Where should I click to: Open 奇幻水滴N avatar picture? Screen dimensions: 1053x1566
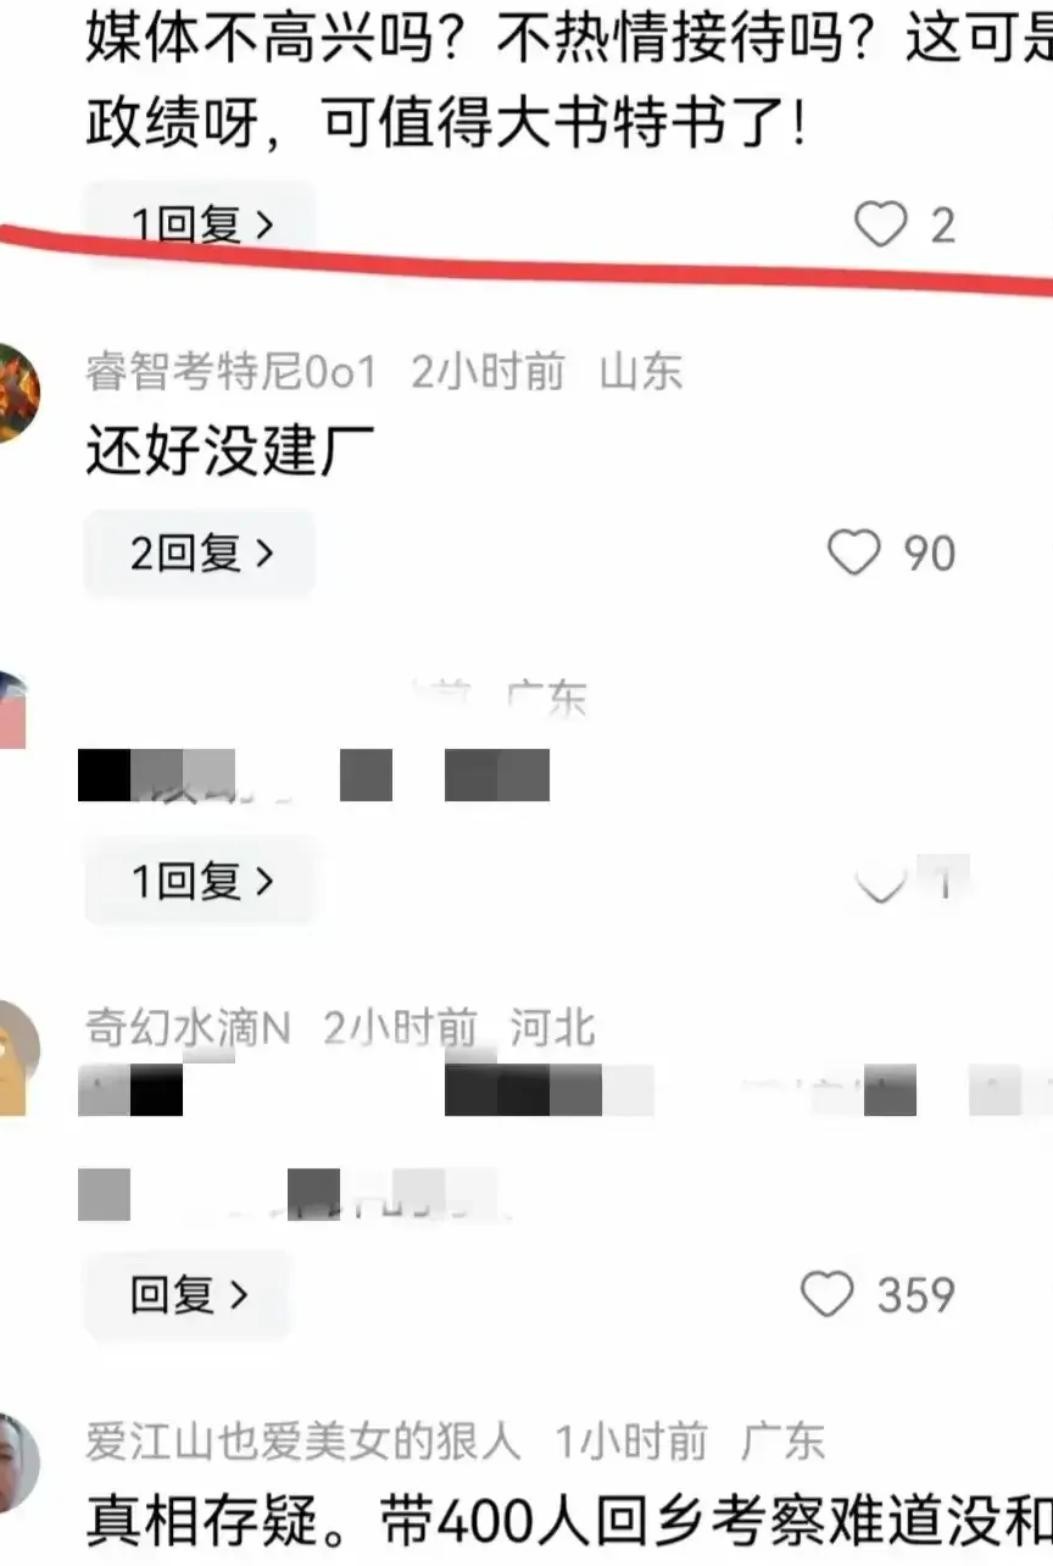pyautogui.click(x=18, y=1056)
